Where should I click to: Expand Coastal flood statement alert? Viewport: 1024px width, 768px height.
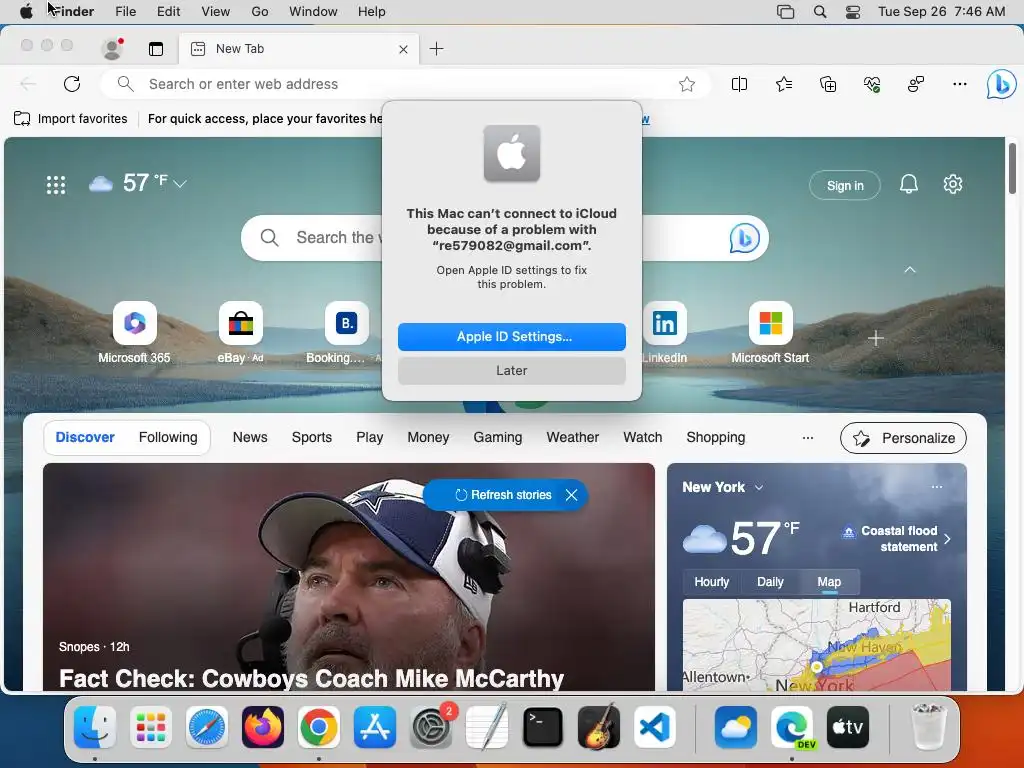[x=899, y=539]
